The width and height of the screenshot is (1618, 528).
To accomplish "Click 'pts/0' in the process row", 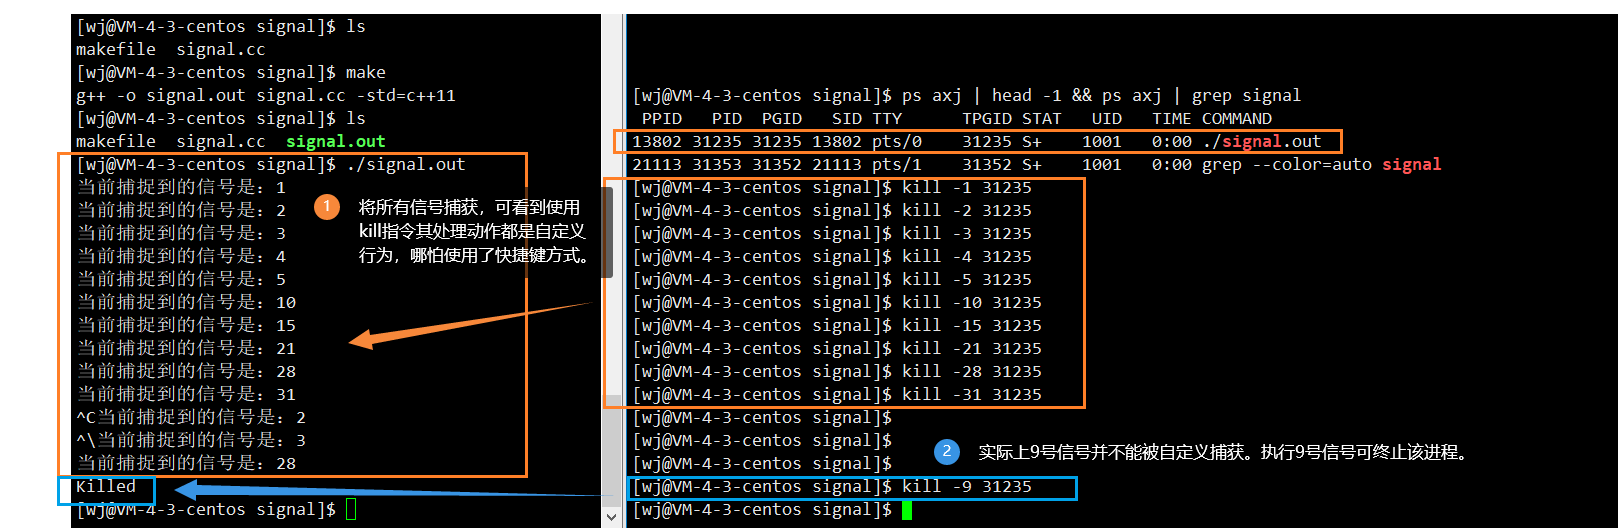I will tap(897, 141).
